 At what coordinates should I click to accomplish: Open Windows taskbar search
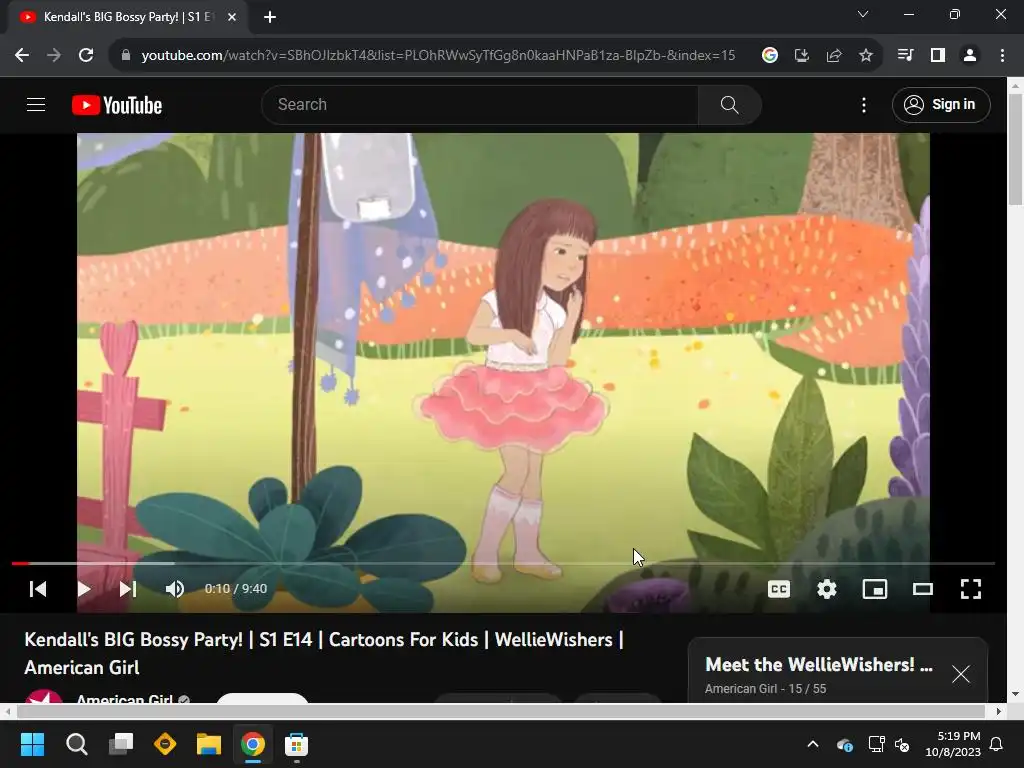[76, 744]
